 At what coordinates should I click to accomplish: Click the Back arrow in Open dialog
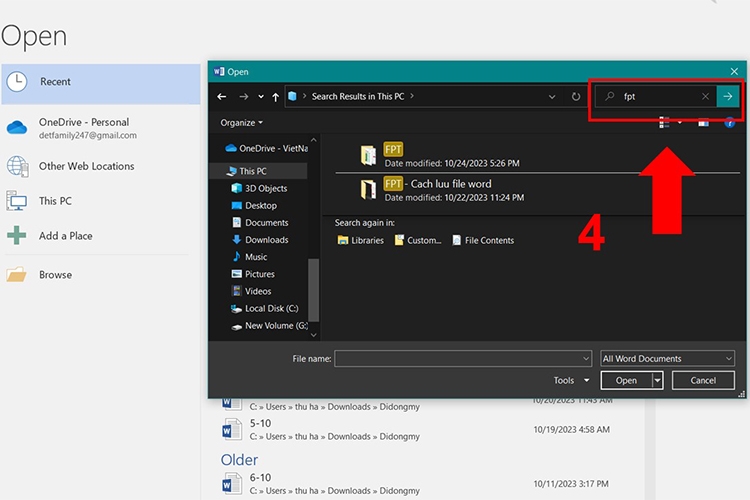click(221, 97)
